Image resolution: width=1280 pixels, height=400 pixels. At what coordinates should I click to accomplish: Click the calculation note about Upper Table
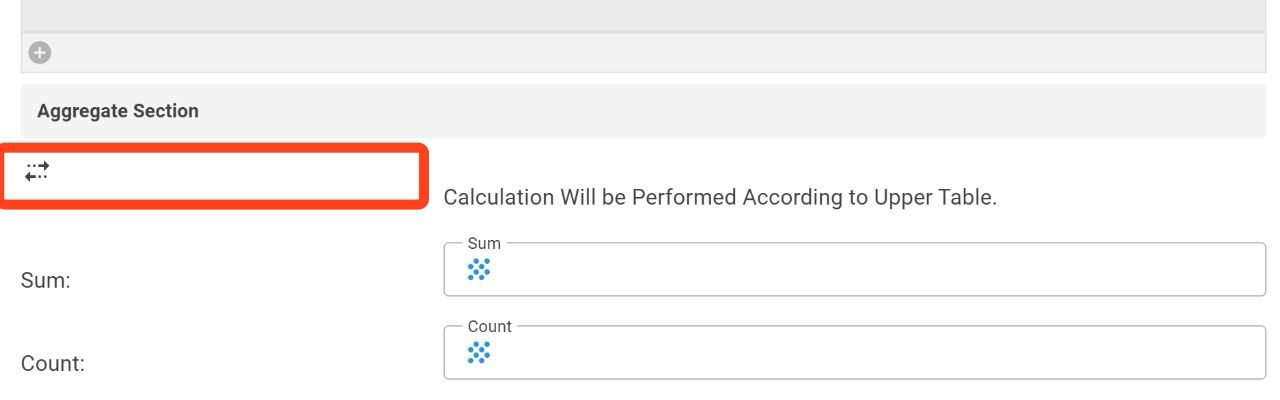[x=720, y=197]
